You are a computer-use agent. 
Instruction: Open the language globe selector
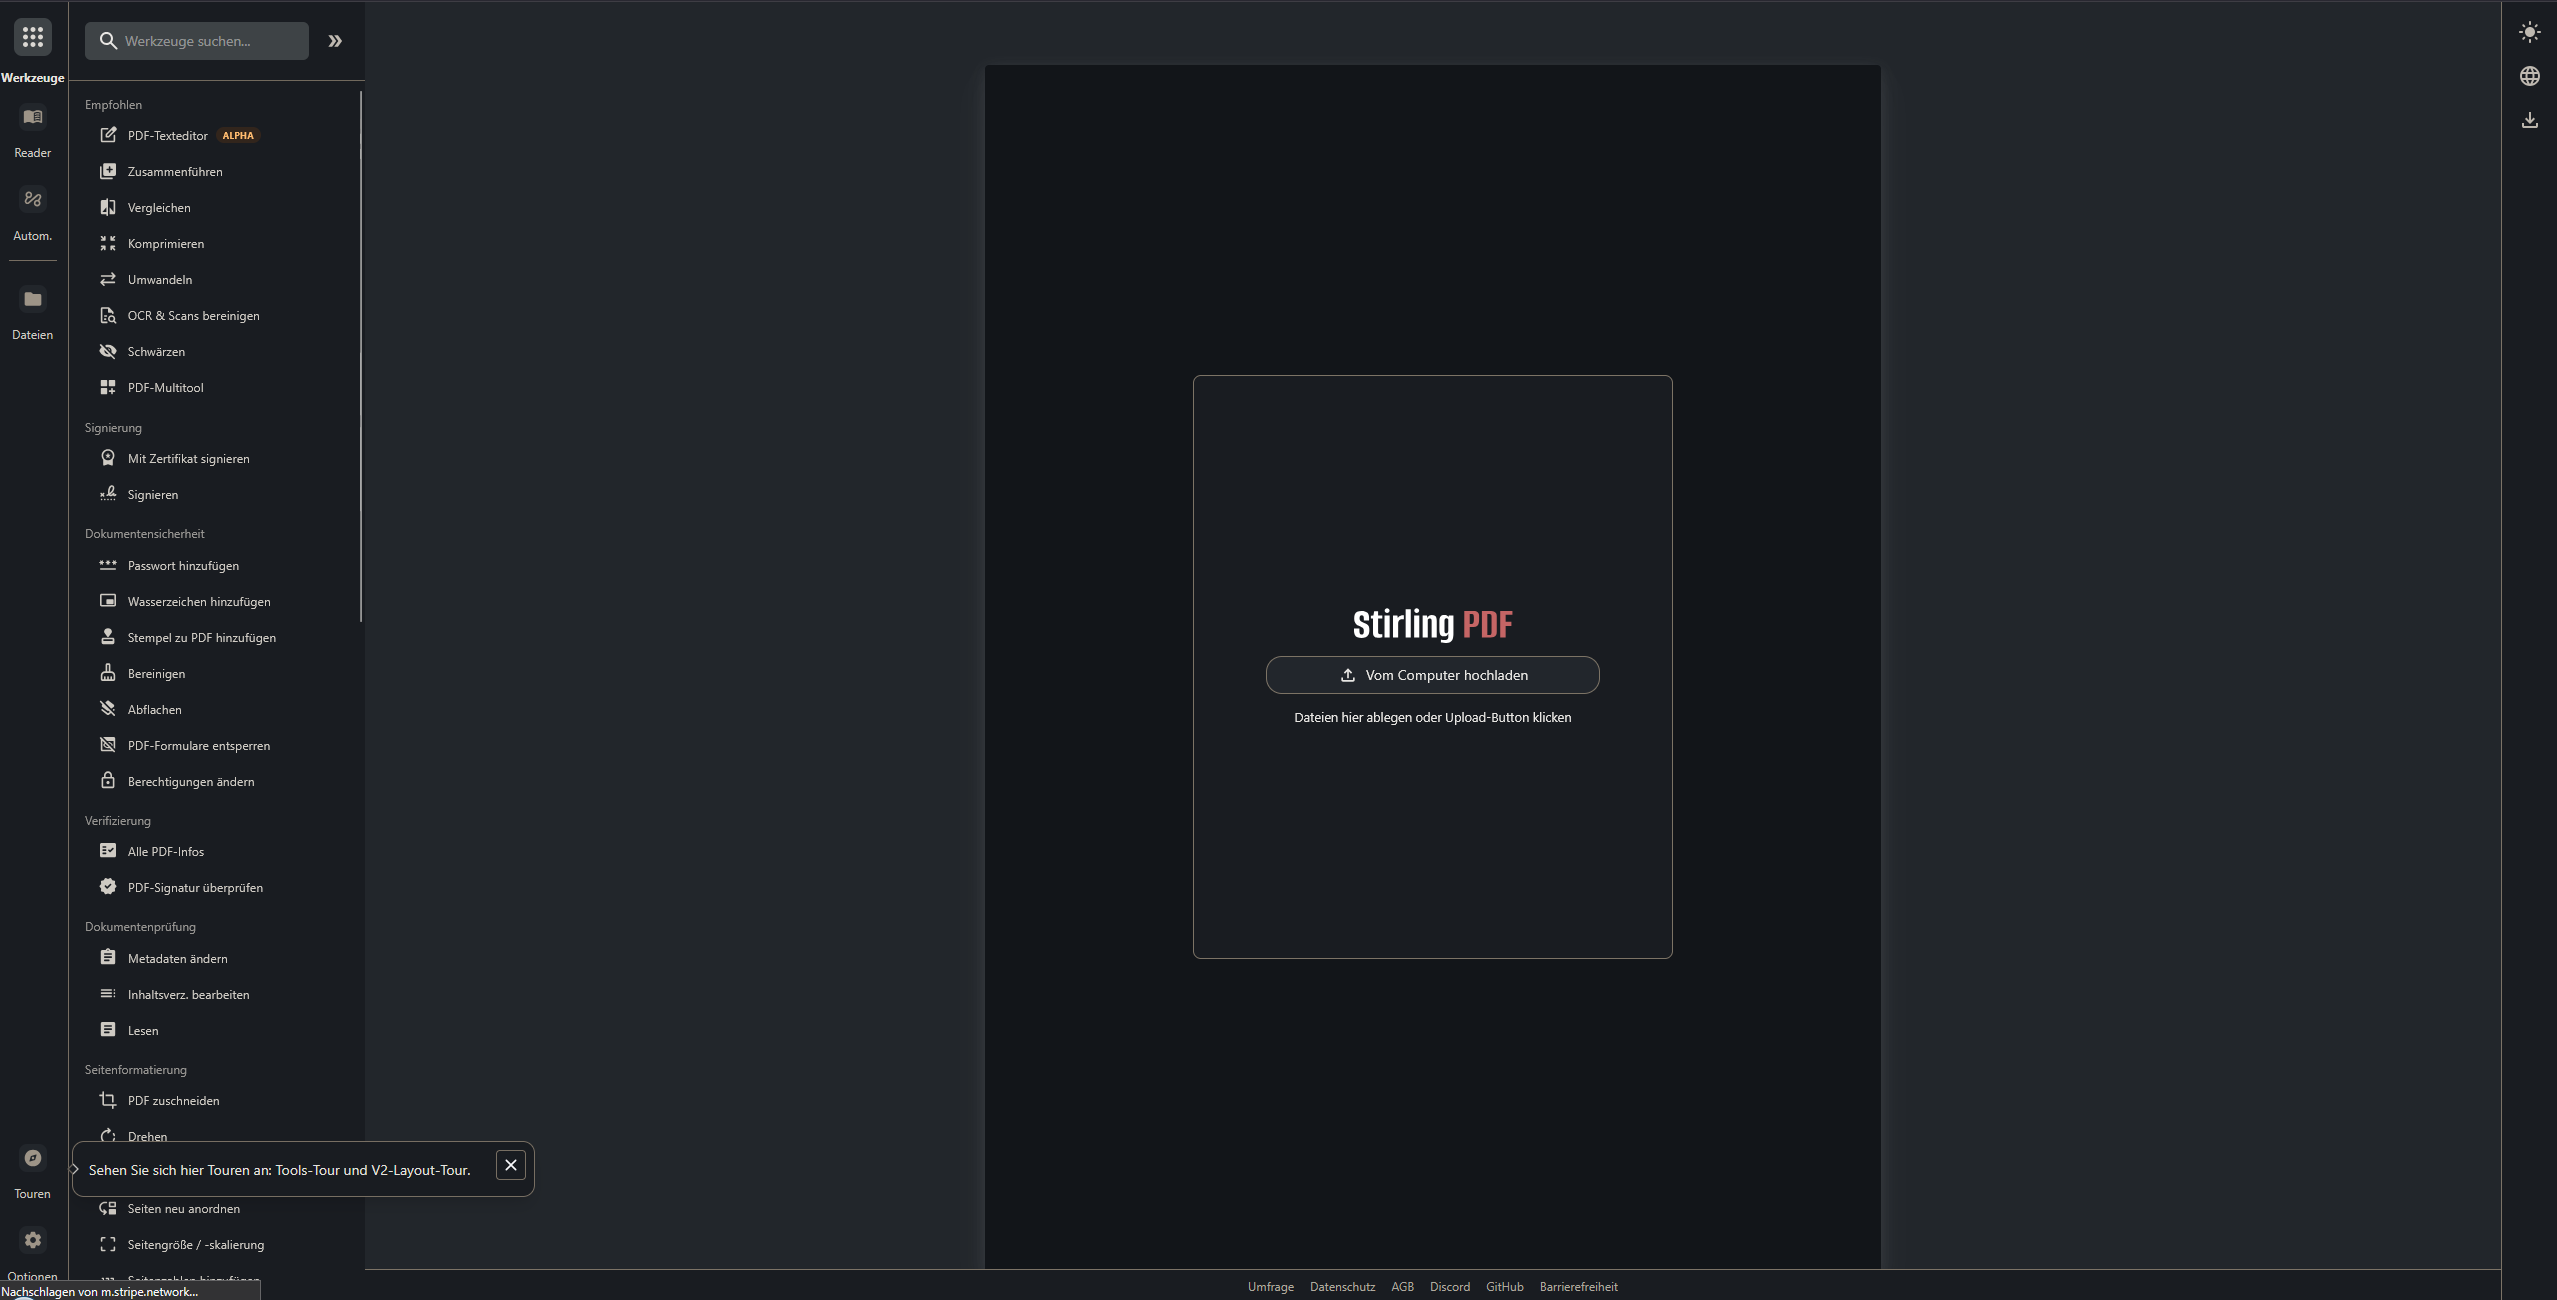(x=2529, y=76)
